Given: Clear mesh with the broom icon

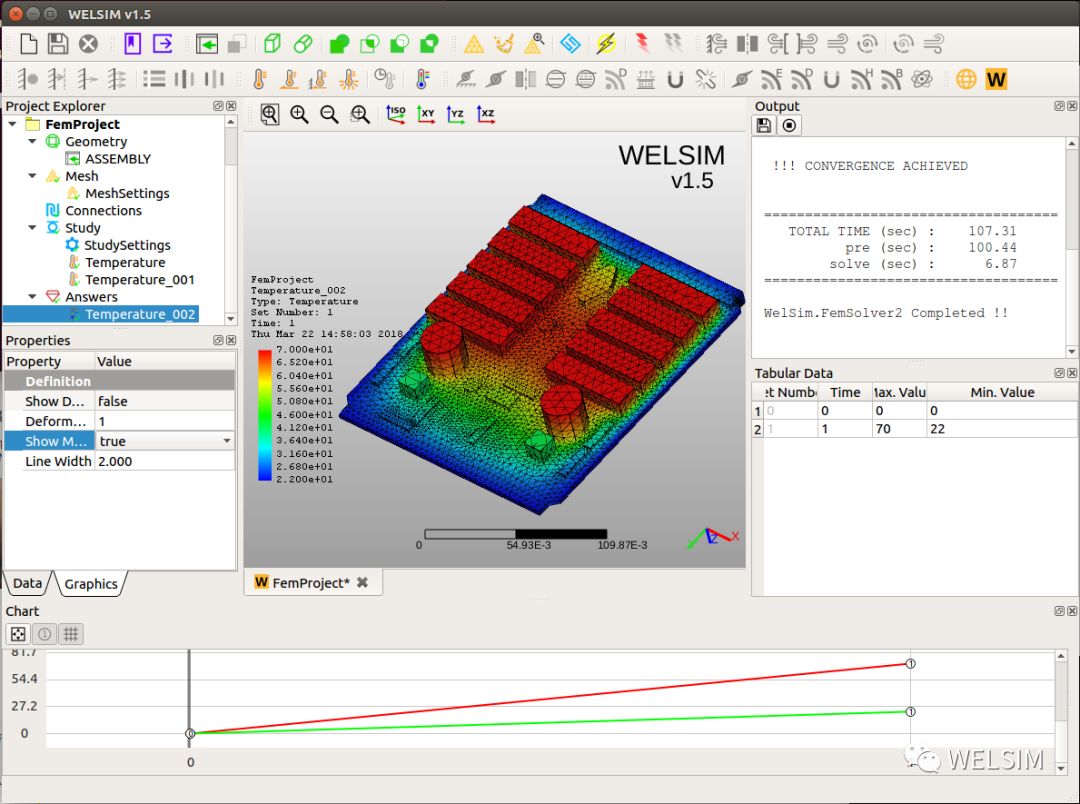Looking at the screenshot, I should [x=504, y=44].
